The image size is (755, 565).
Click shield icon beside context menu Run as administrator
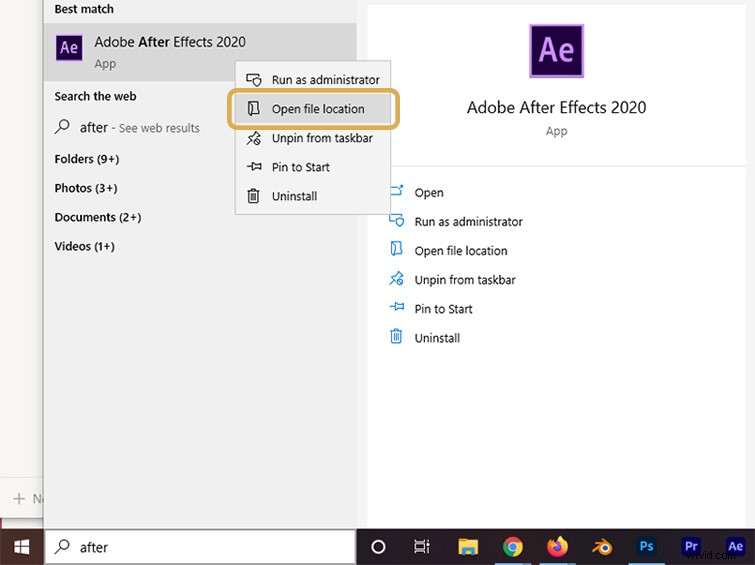(x=253, y=79)
